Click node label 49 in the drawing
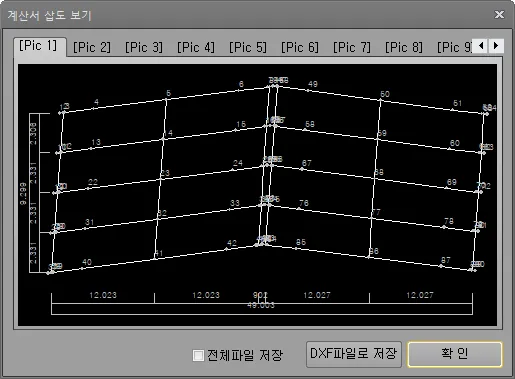Screen dimensions: 515x379 tap(313, 84)
